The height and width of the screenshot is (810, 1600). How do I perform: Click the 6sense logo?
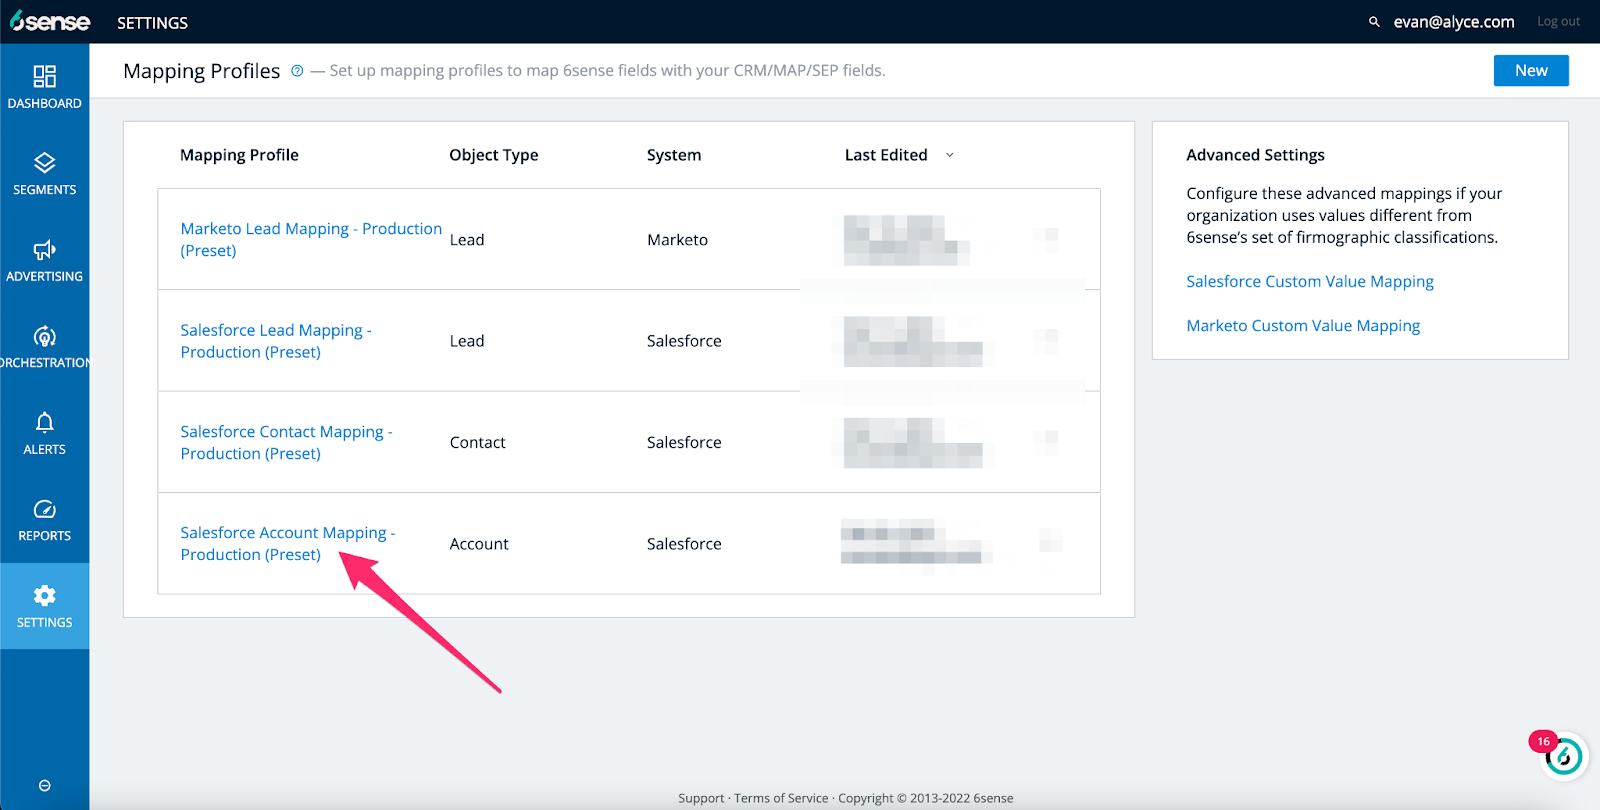50,21
